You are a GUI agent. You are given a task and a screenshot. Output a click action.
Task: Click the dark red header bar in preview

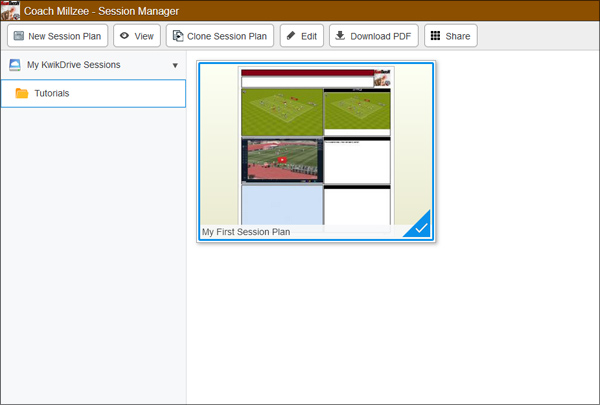(307, 73)
